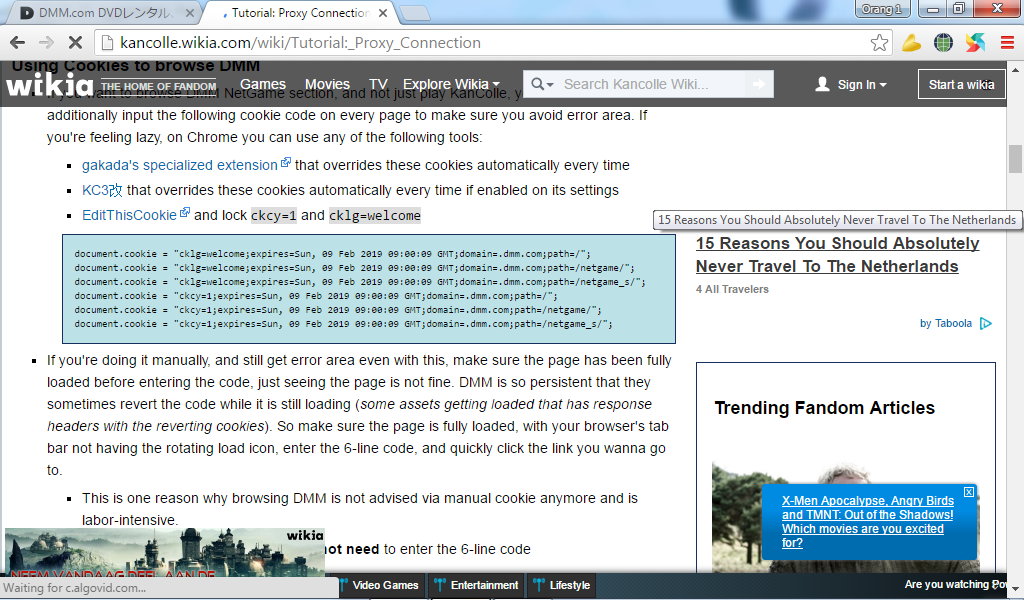
Task: Stop loading the page with X button
Action: 75,43
